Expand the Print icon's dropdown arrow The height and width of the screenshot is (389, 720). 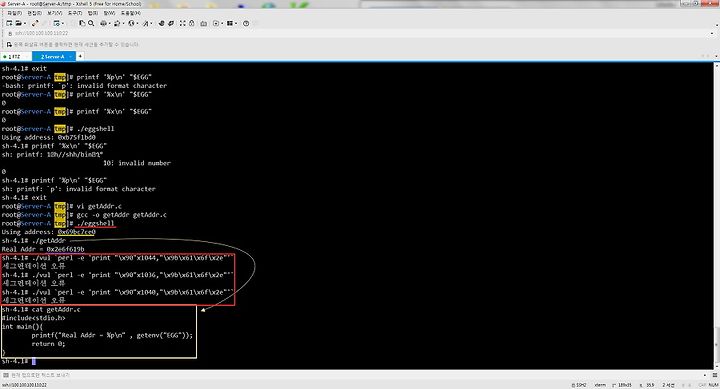click(110, 23)
